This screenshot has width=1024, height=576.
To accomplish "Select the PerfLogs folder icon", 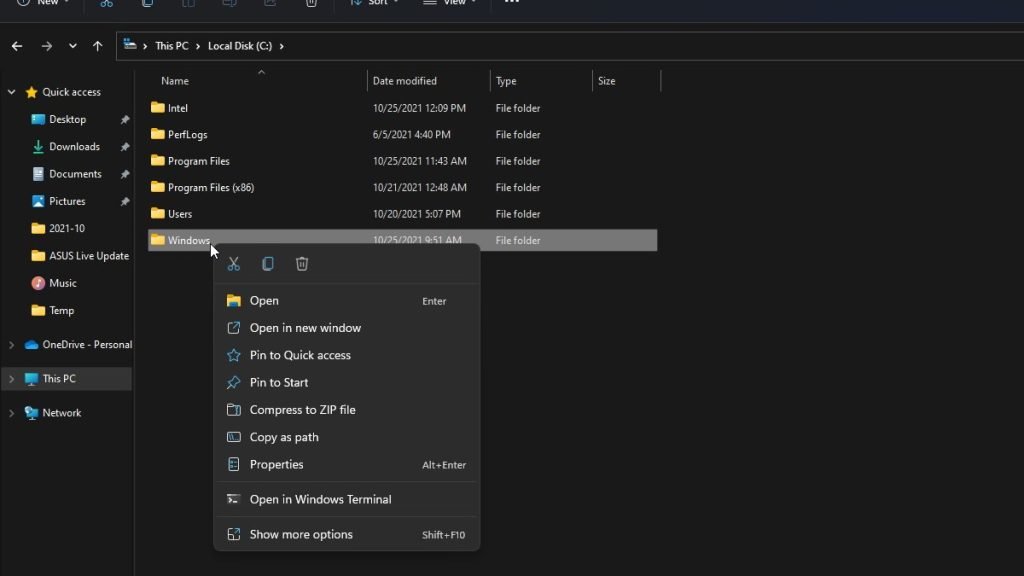I will click(157, 134).
